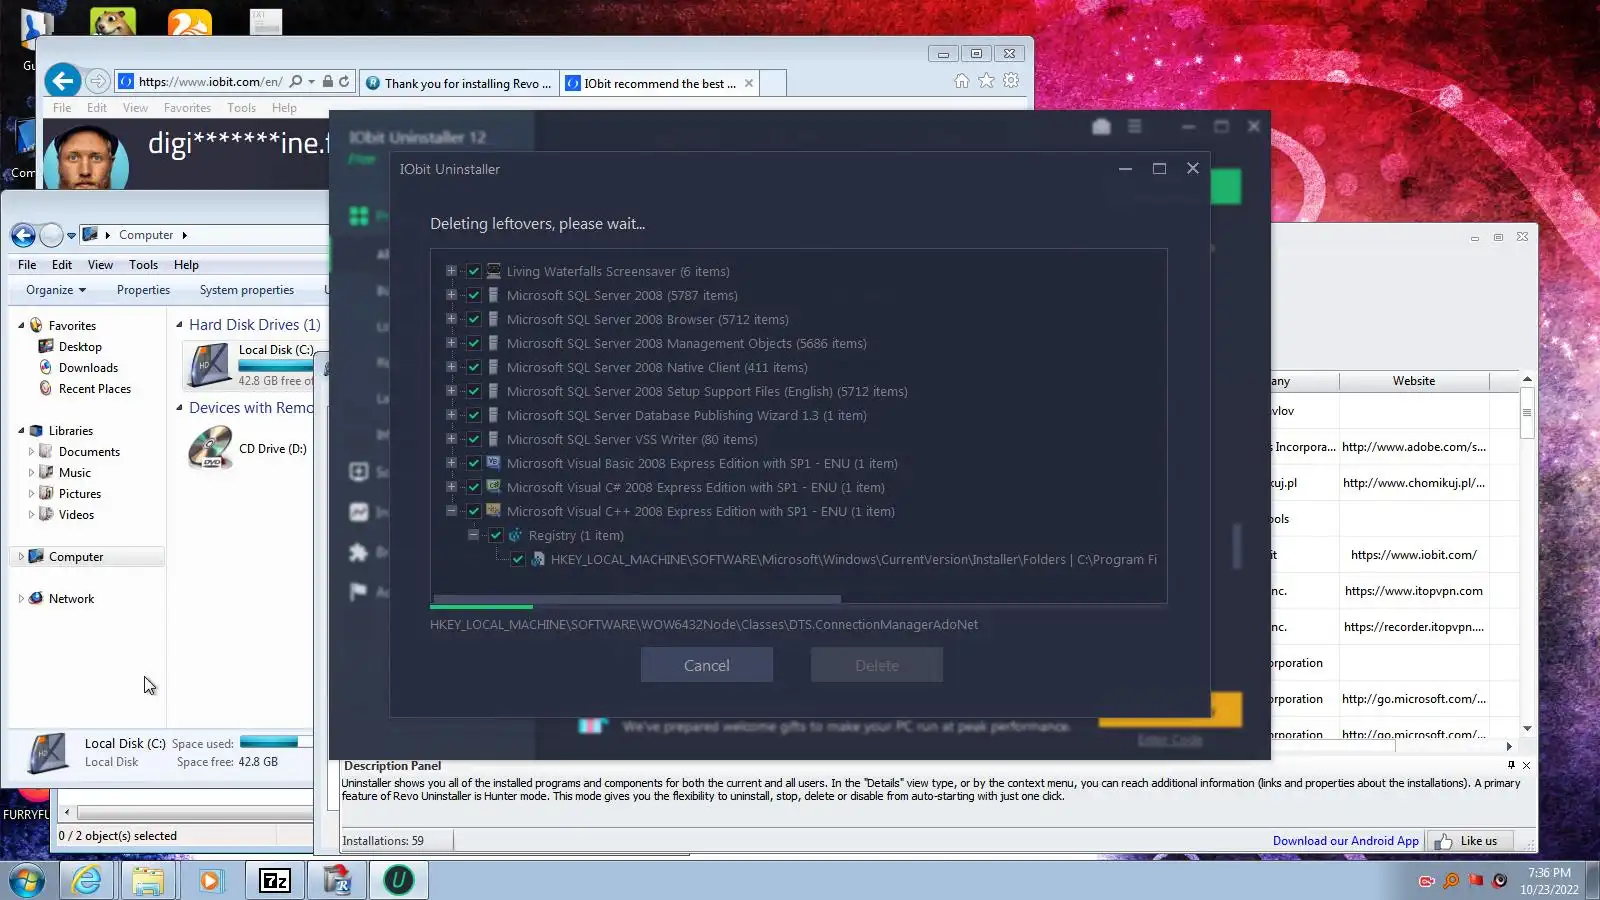
Task: Switch to Thank you for installing Revo tab
Action: 458,83
